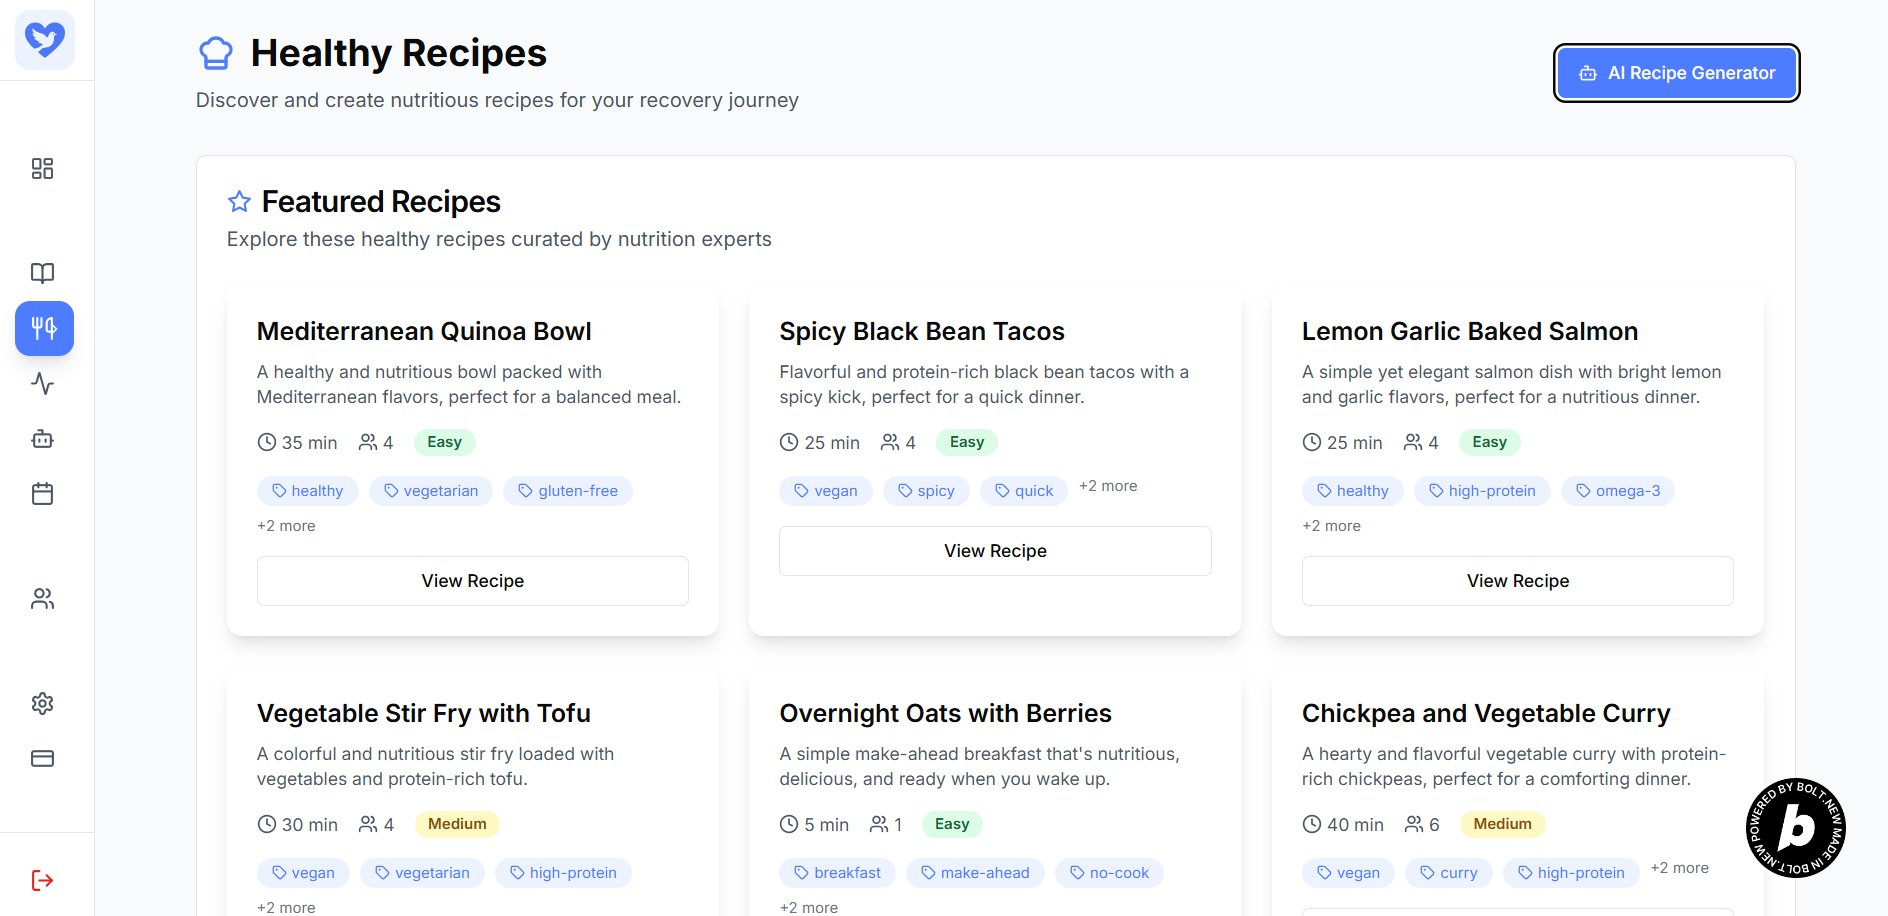
Task: Click the red logout icon
Action: click(x=43, y=880)
